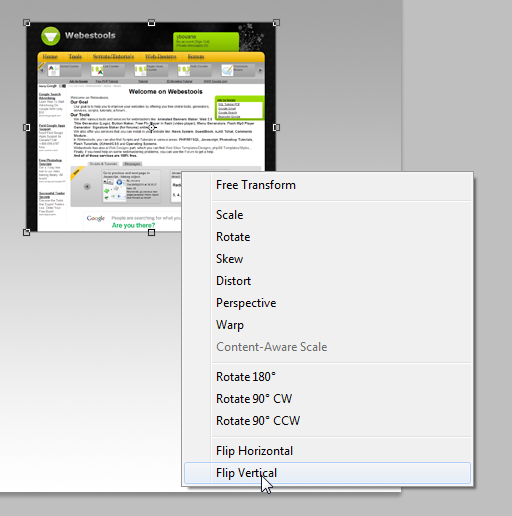Choose Warp in the menu

(x=327, y=325)
